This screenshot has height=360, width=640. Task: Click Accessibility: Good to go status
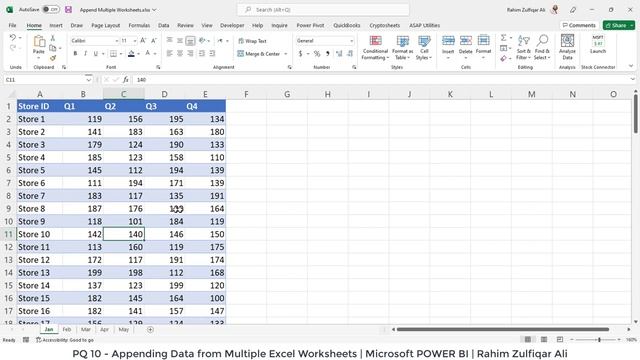(x=65, y=340)
